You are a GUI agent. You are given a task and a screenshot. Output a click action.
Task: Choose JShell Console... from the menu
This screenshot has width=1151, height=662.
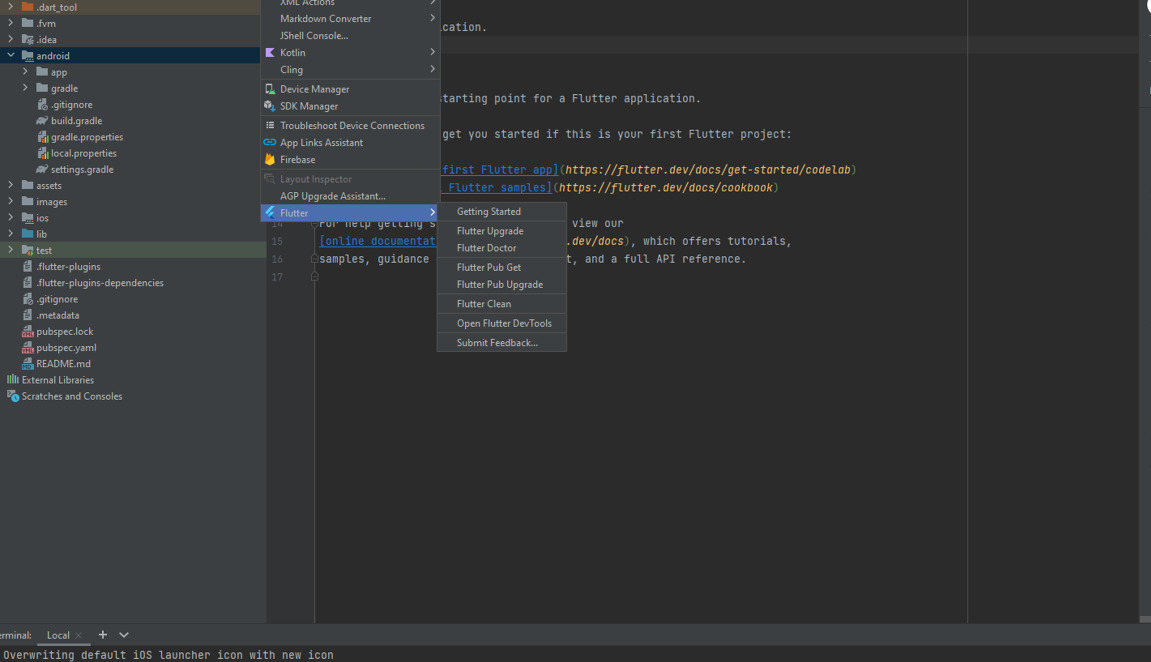click(350, 35)
